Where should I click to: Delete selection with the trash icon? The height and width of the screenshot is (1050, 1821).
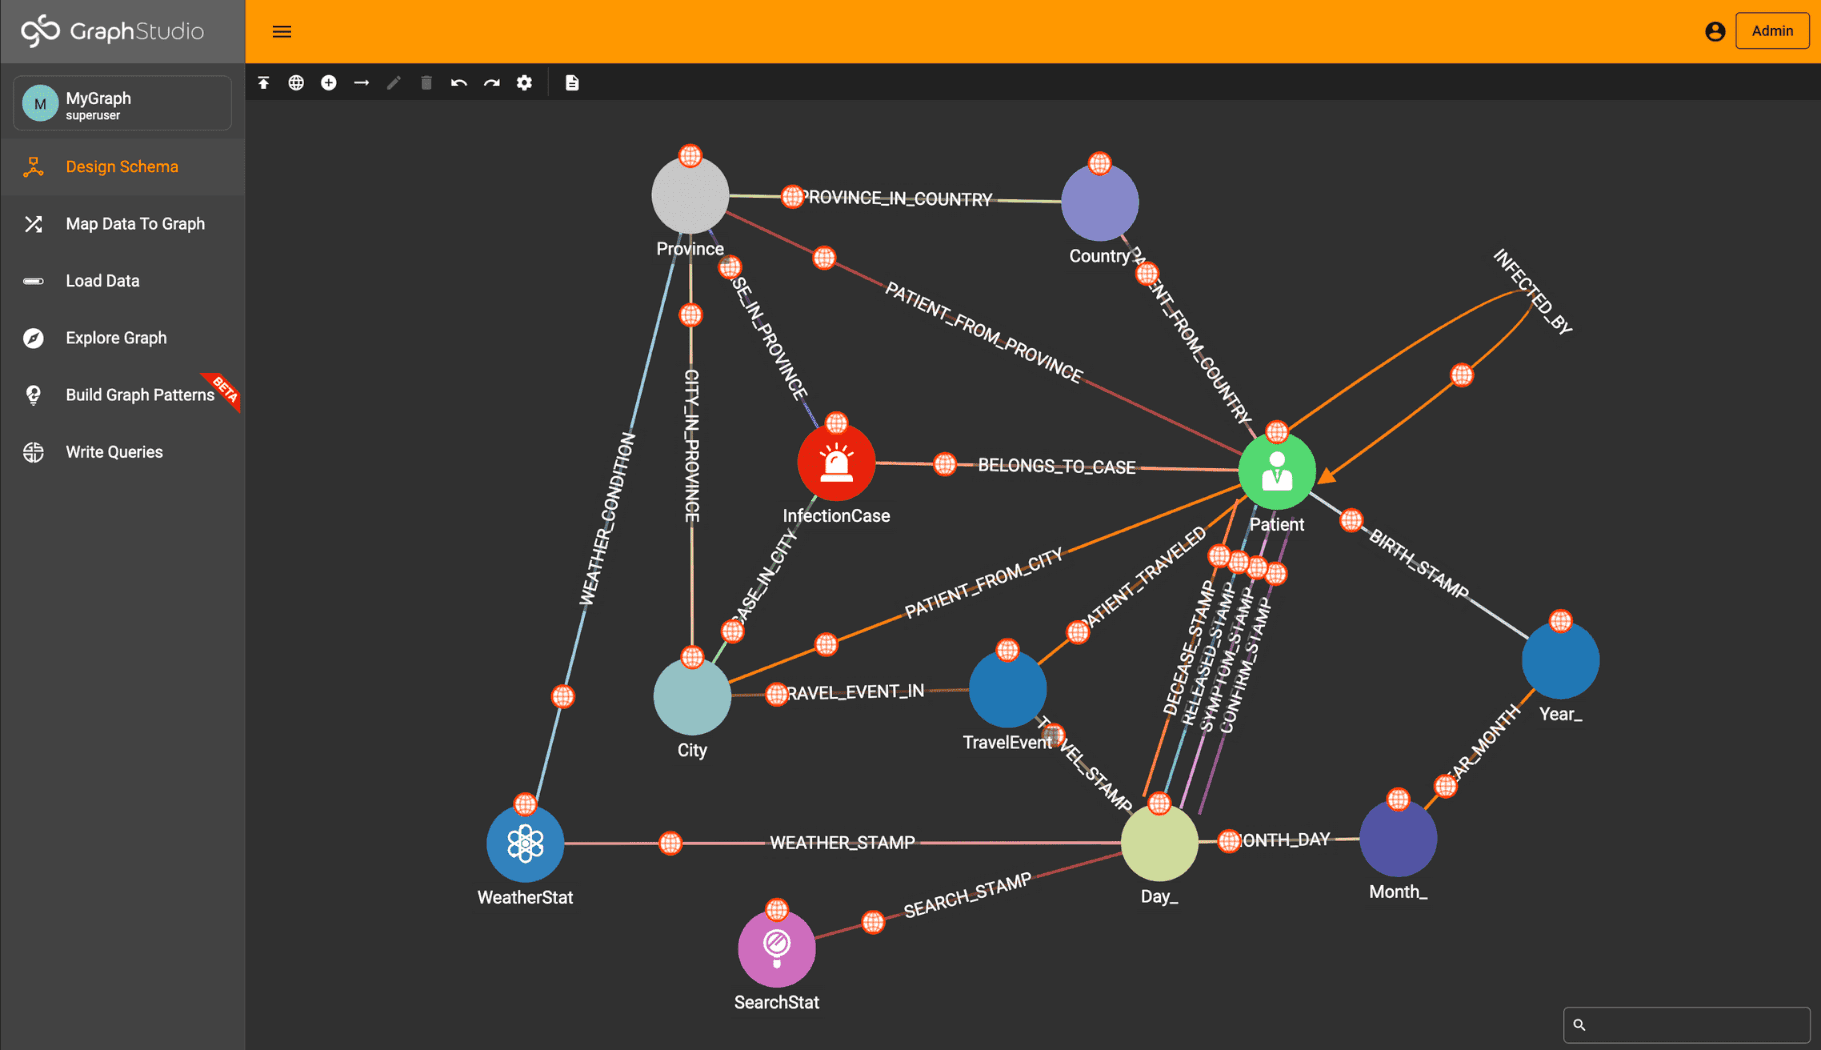pos(426,82)
